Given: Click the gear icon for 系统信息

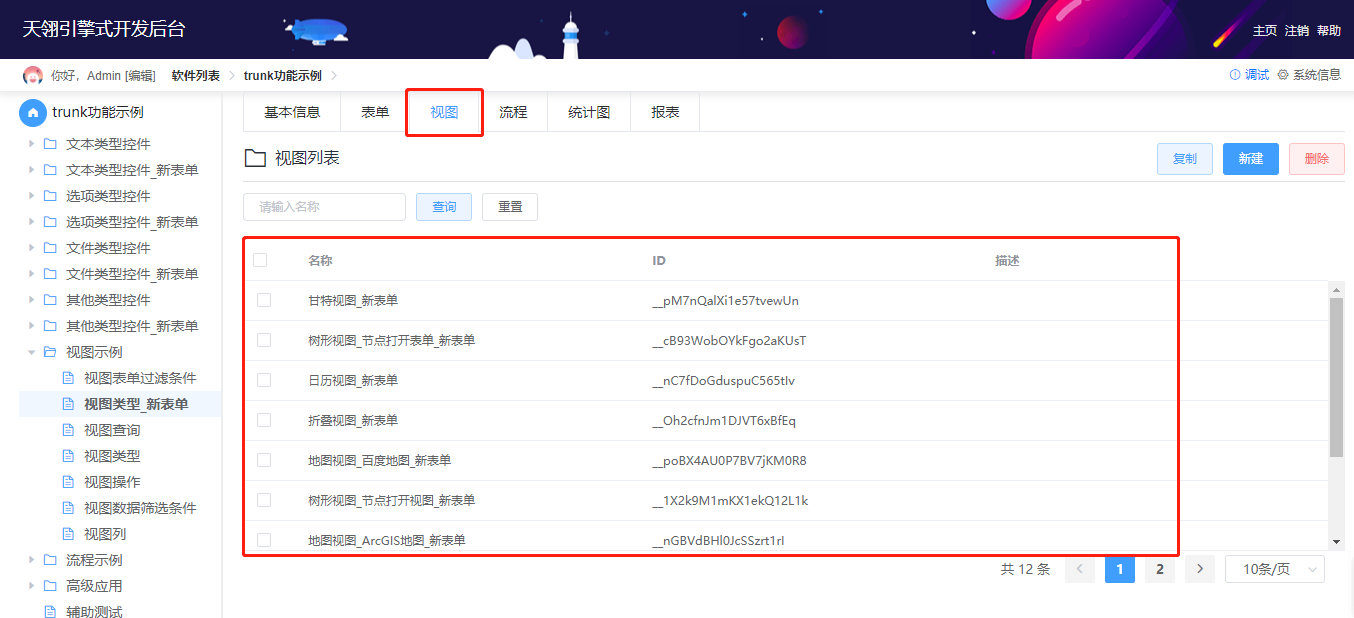Looking at the screenshot, I should point(1283,75).
